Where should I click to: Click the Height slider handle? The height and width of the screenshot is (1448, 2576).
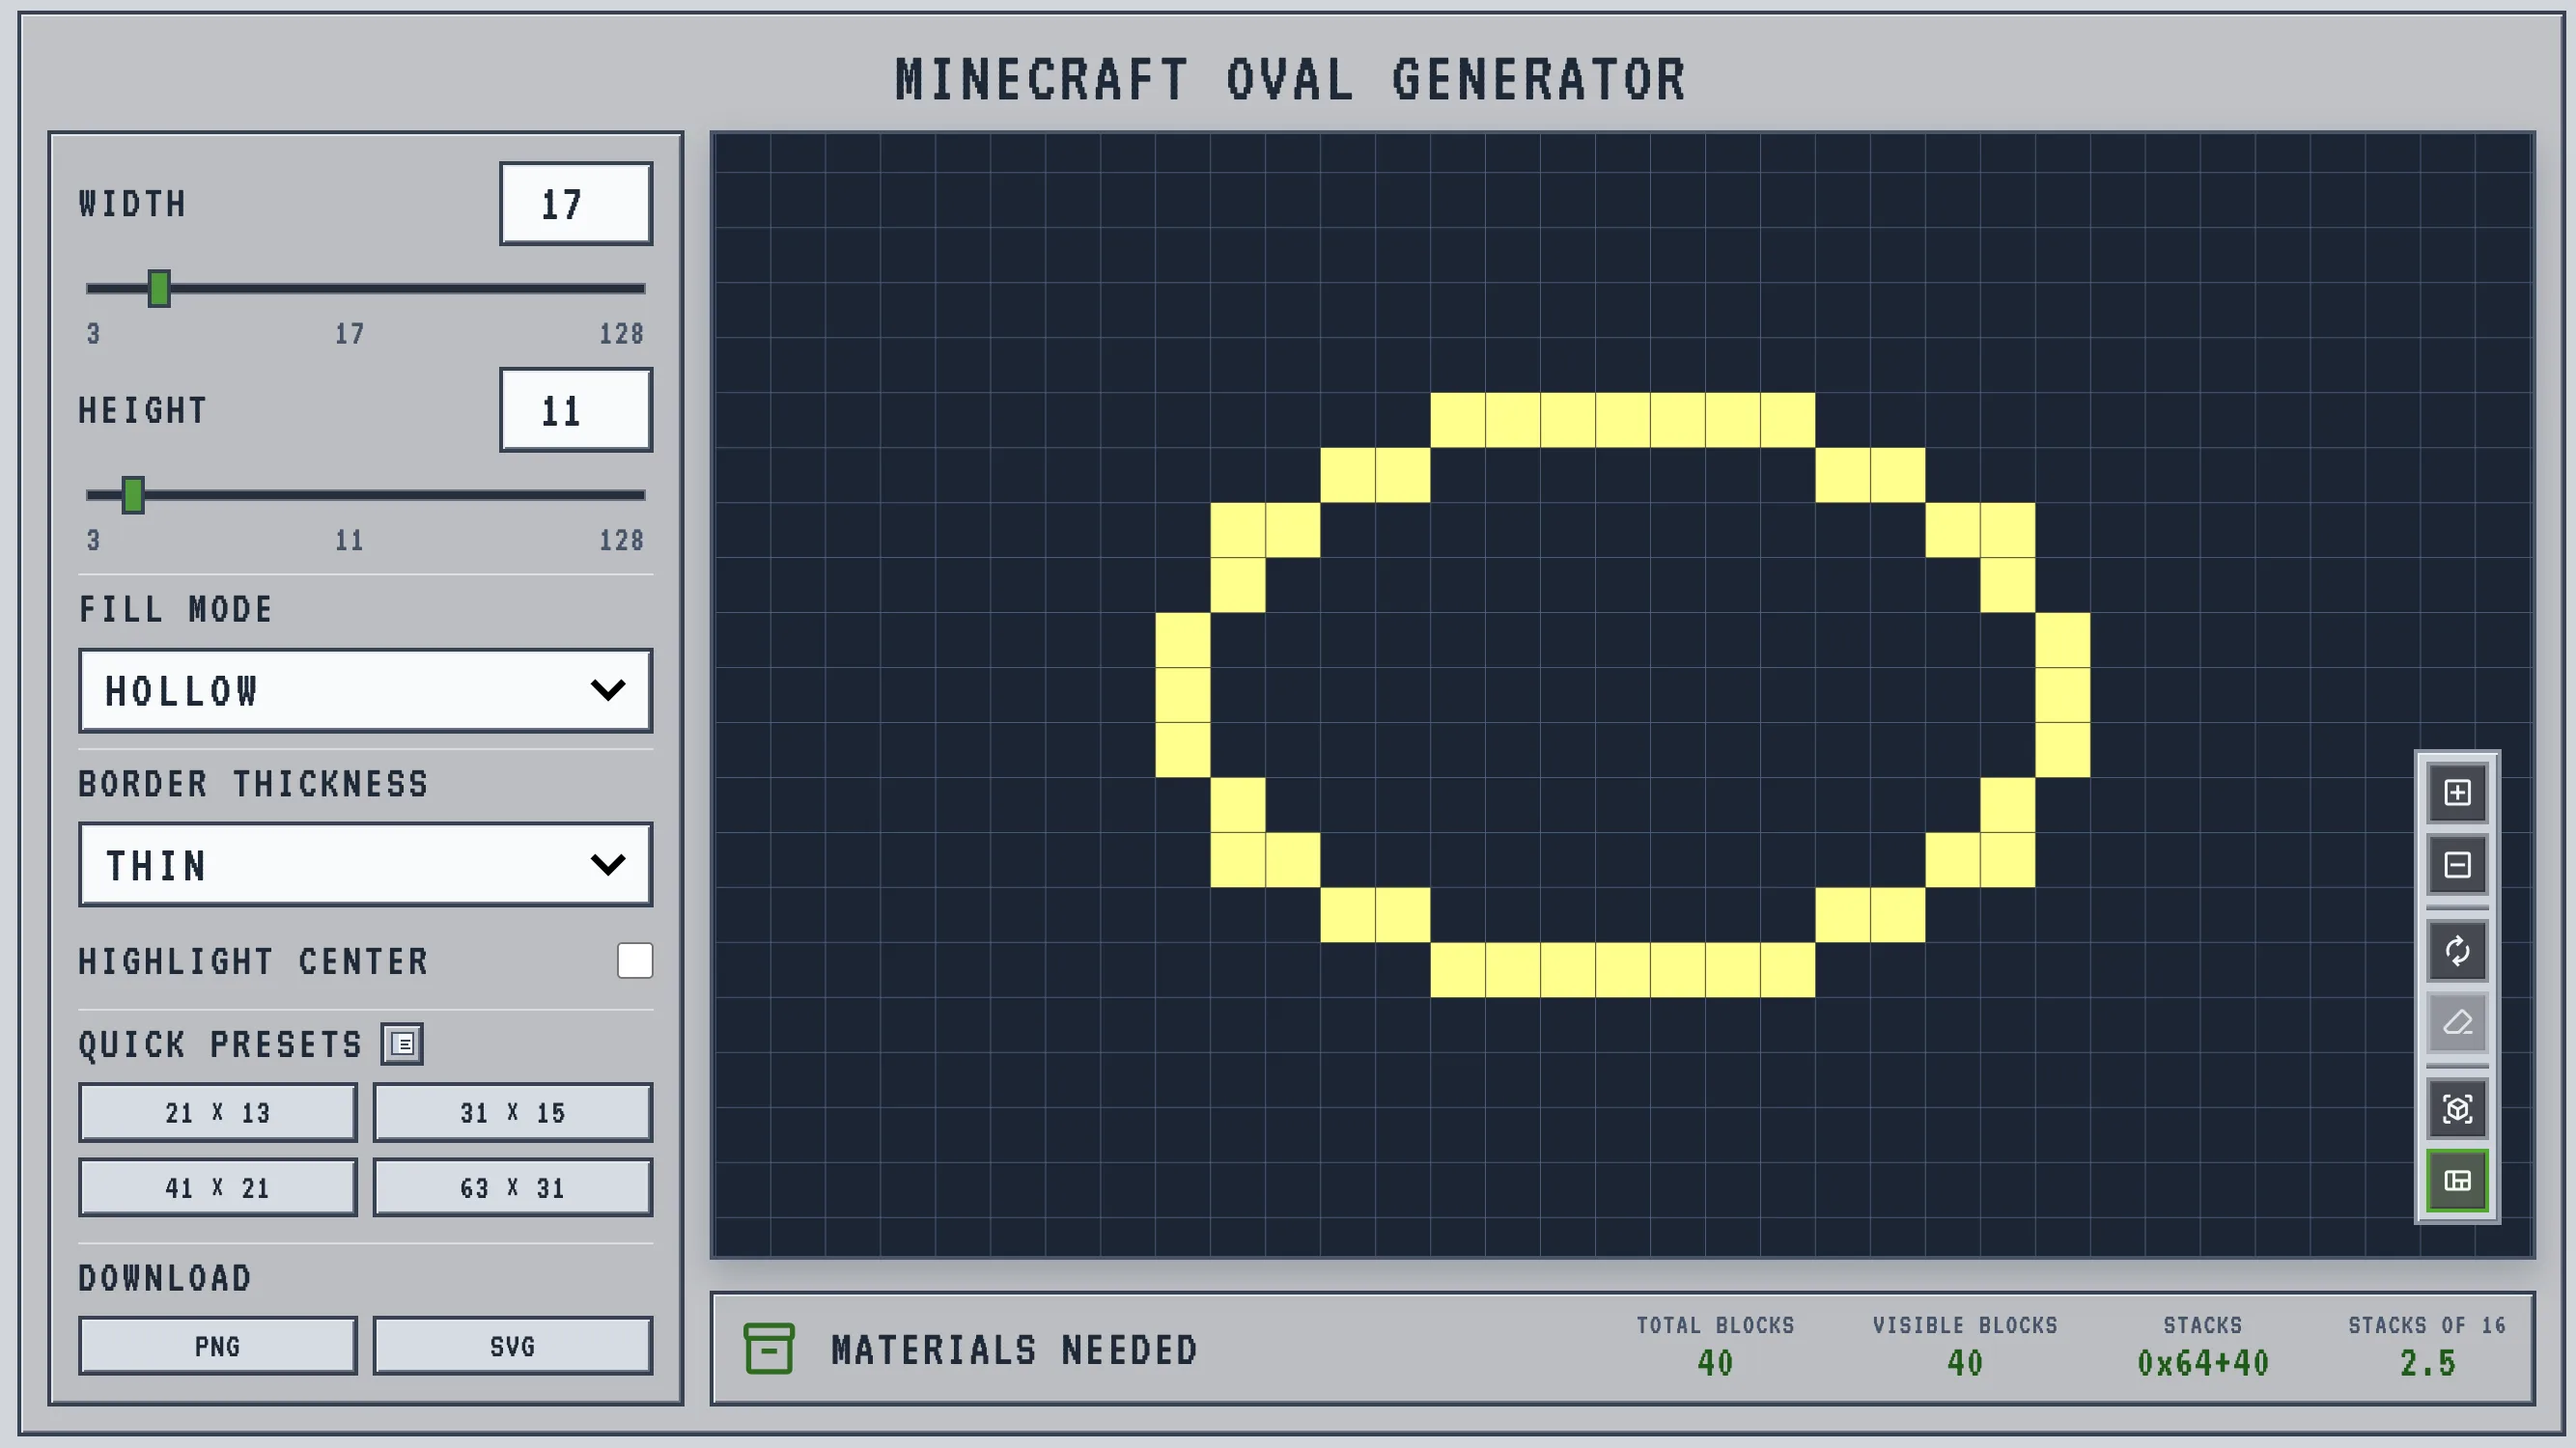(133, 495)
